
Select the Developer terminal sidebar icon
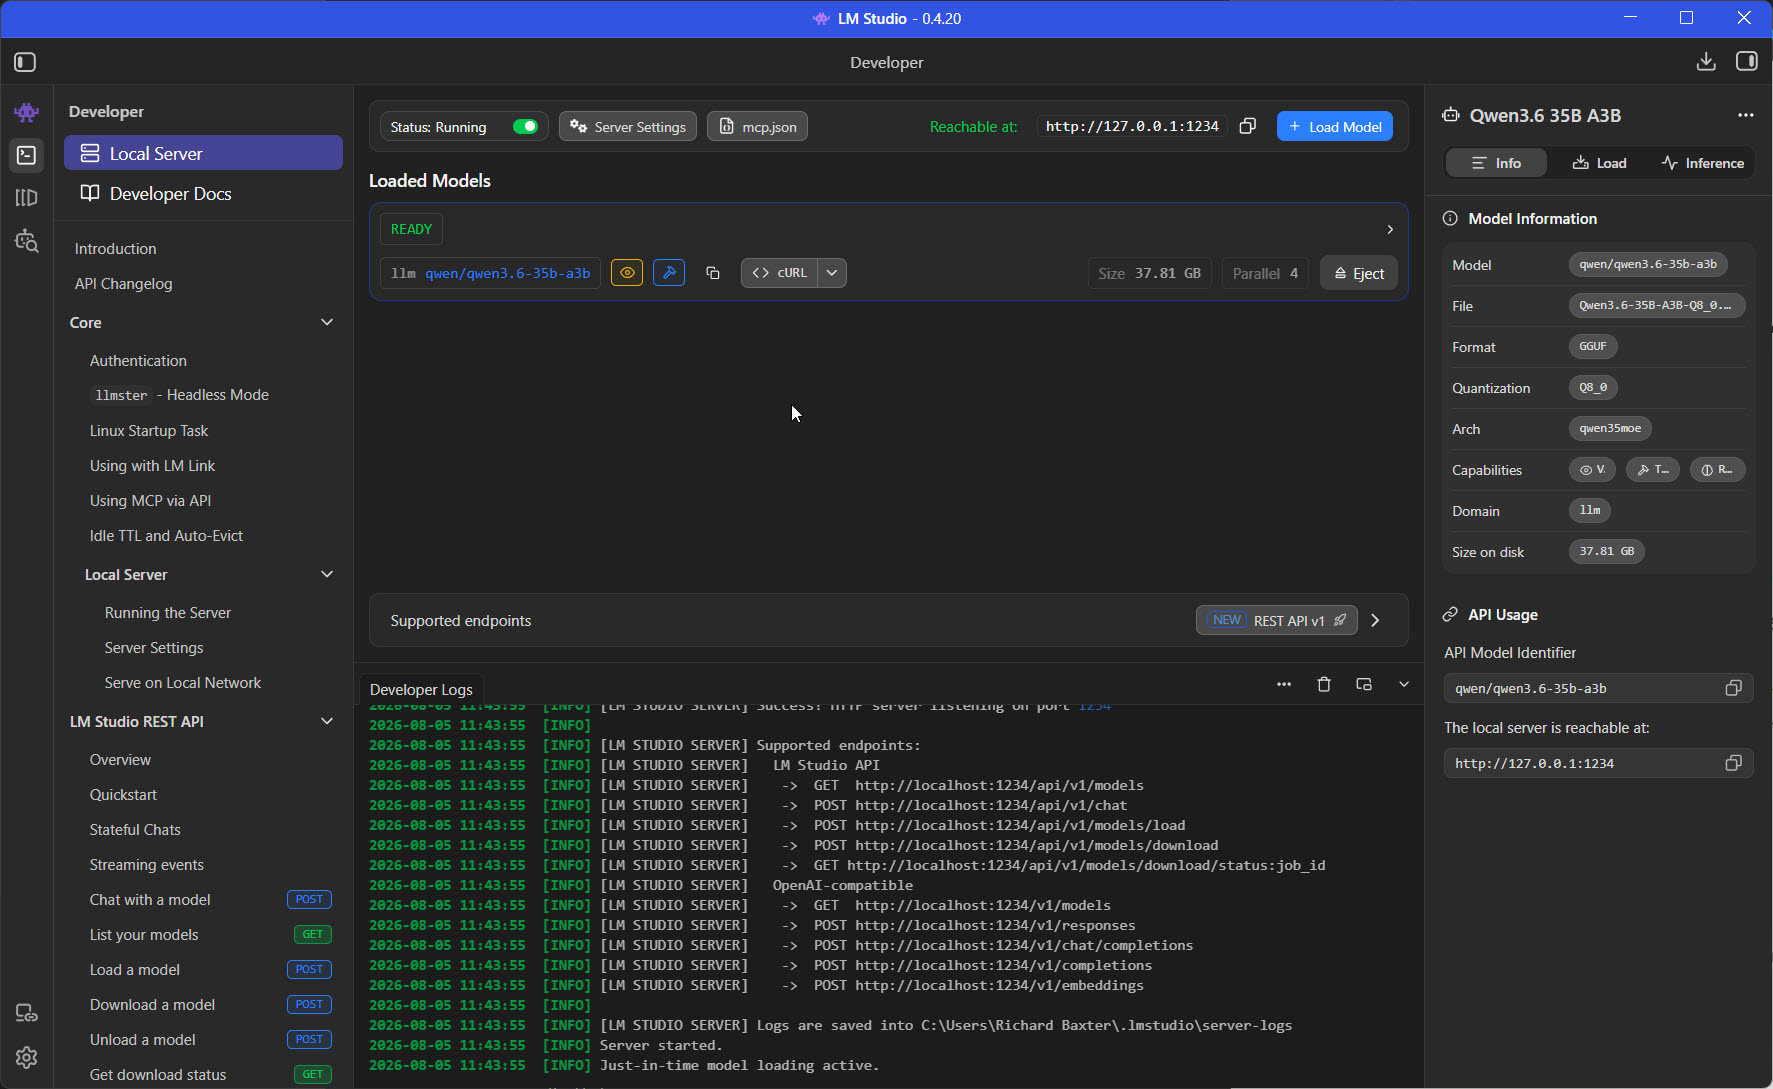tap(27, 155)
